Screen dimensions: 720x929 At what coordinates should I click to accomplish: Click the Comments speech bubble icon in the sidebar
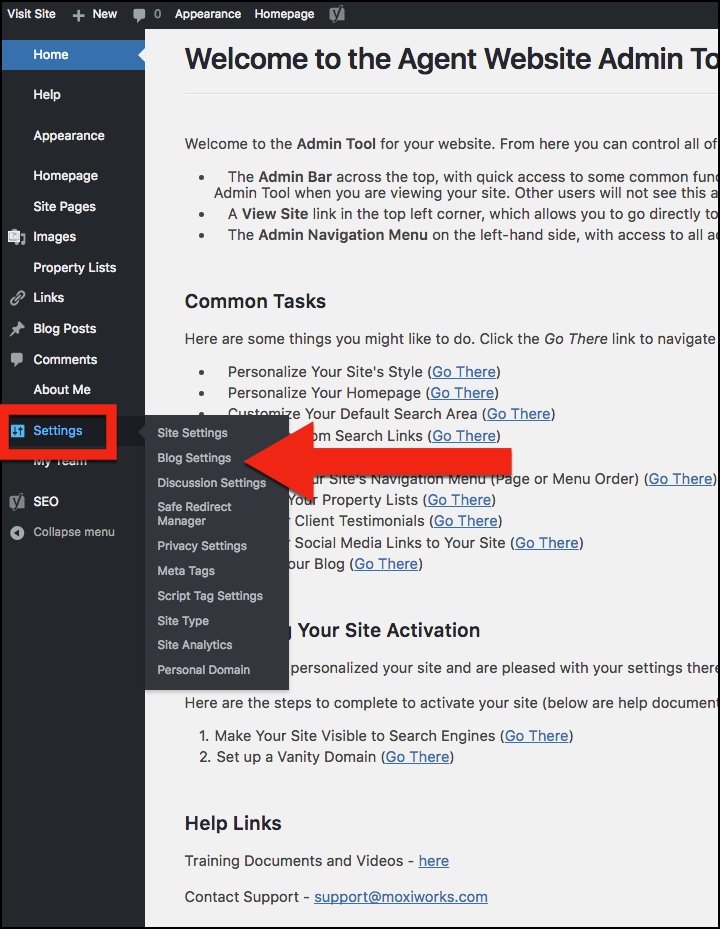(x=17, y=359)
